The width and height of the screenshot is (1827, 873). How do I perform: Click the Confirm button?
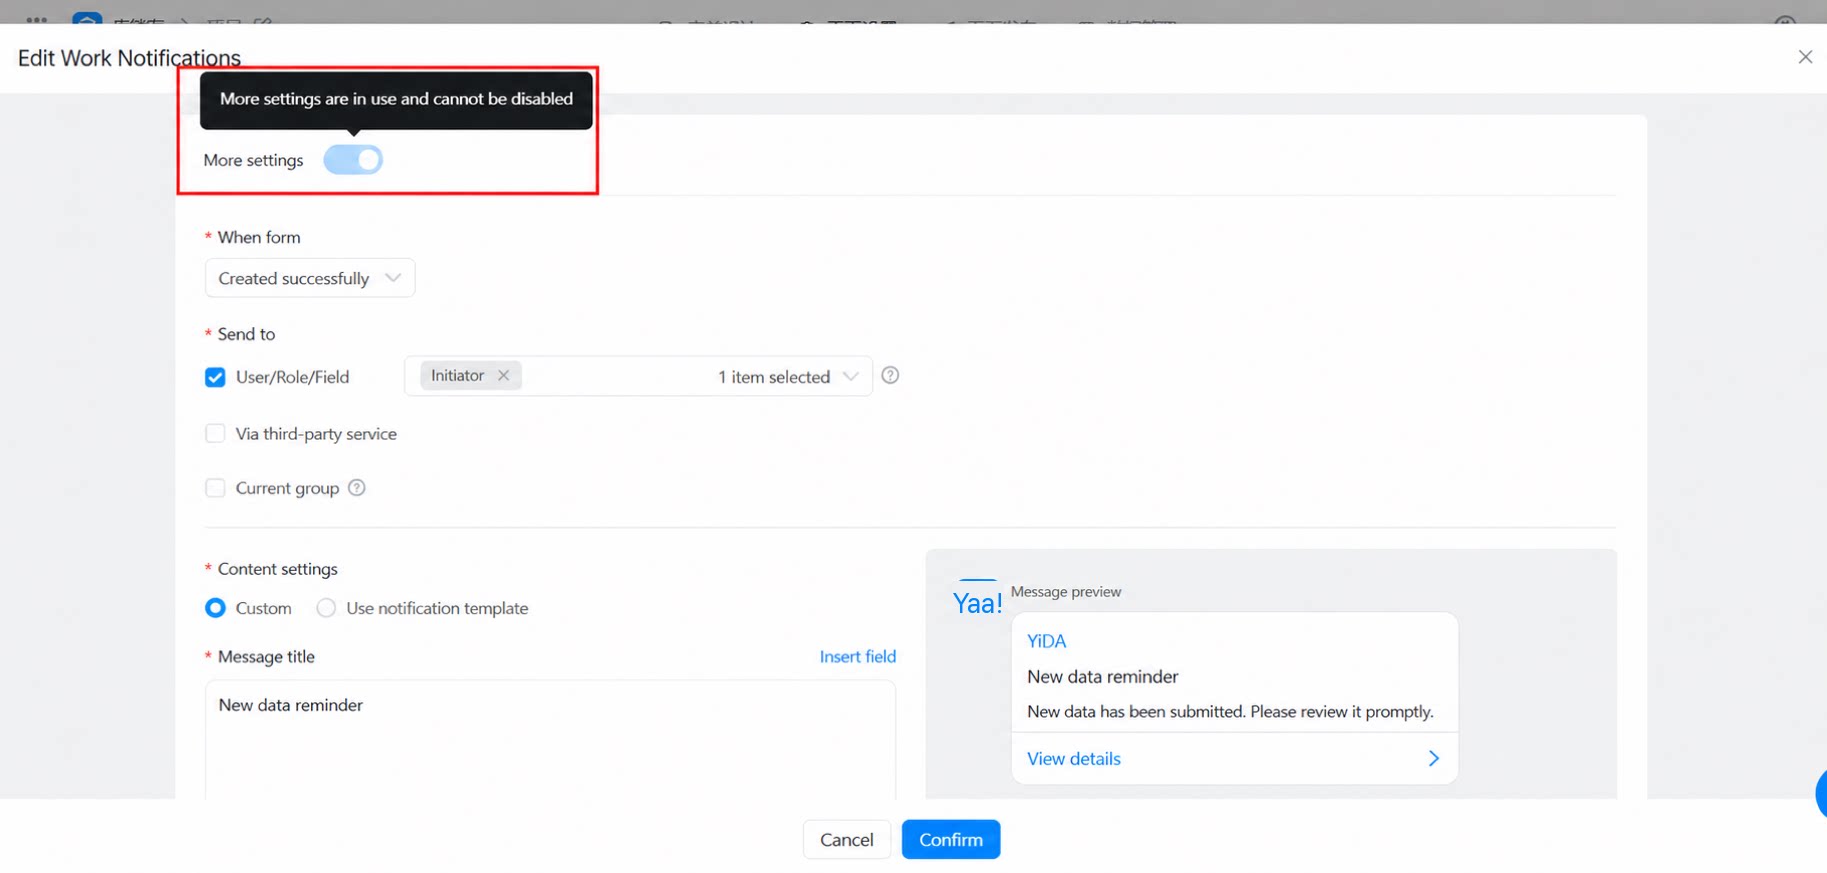tap(951, 840)
